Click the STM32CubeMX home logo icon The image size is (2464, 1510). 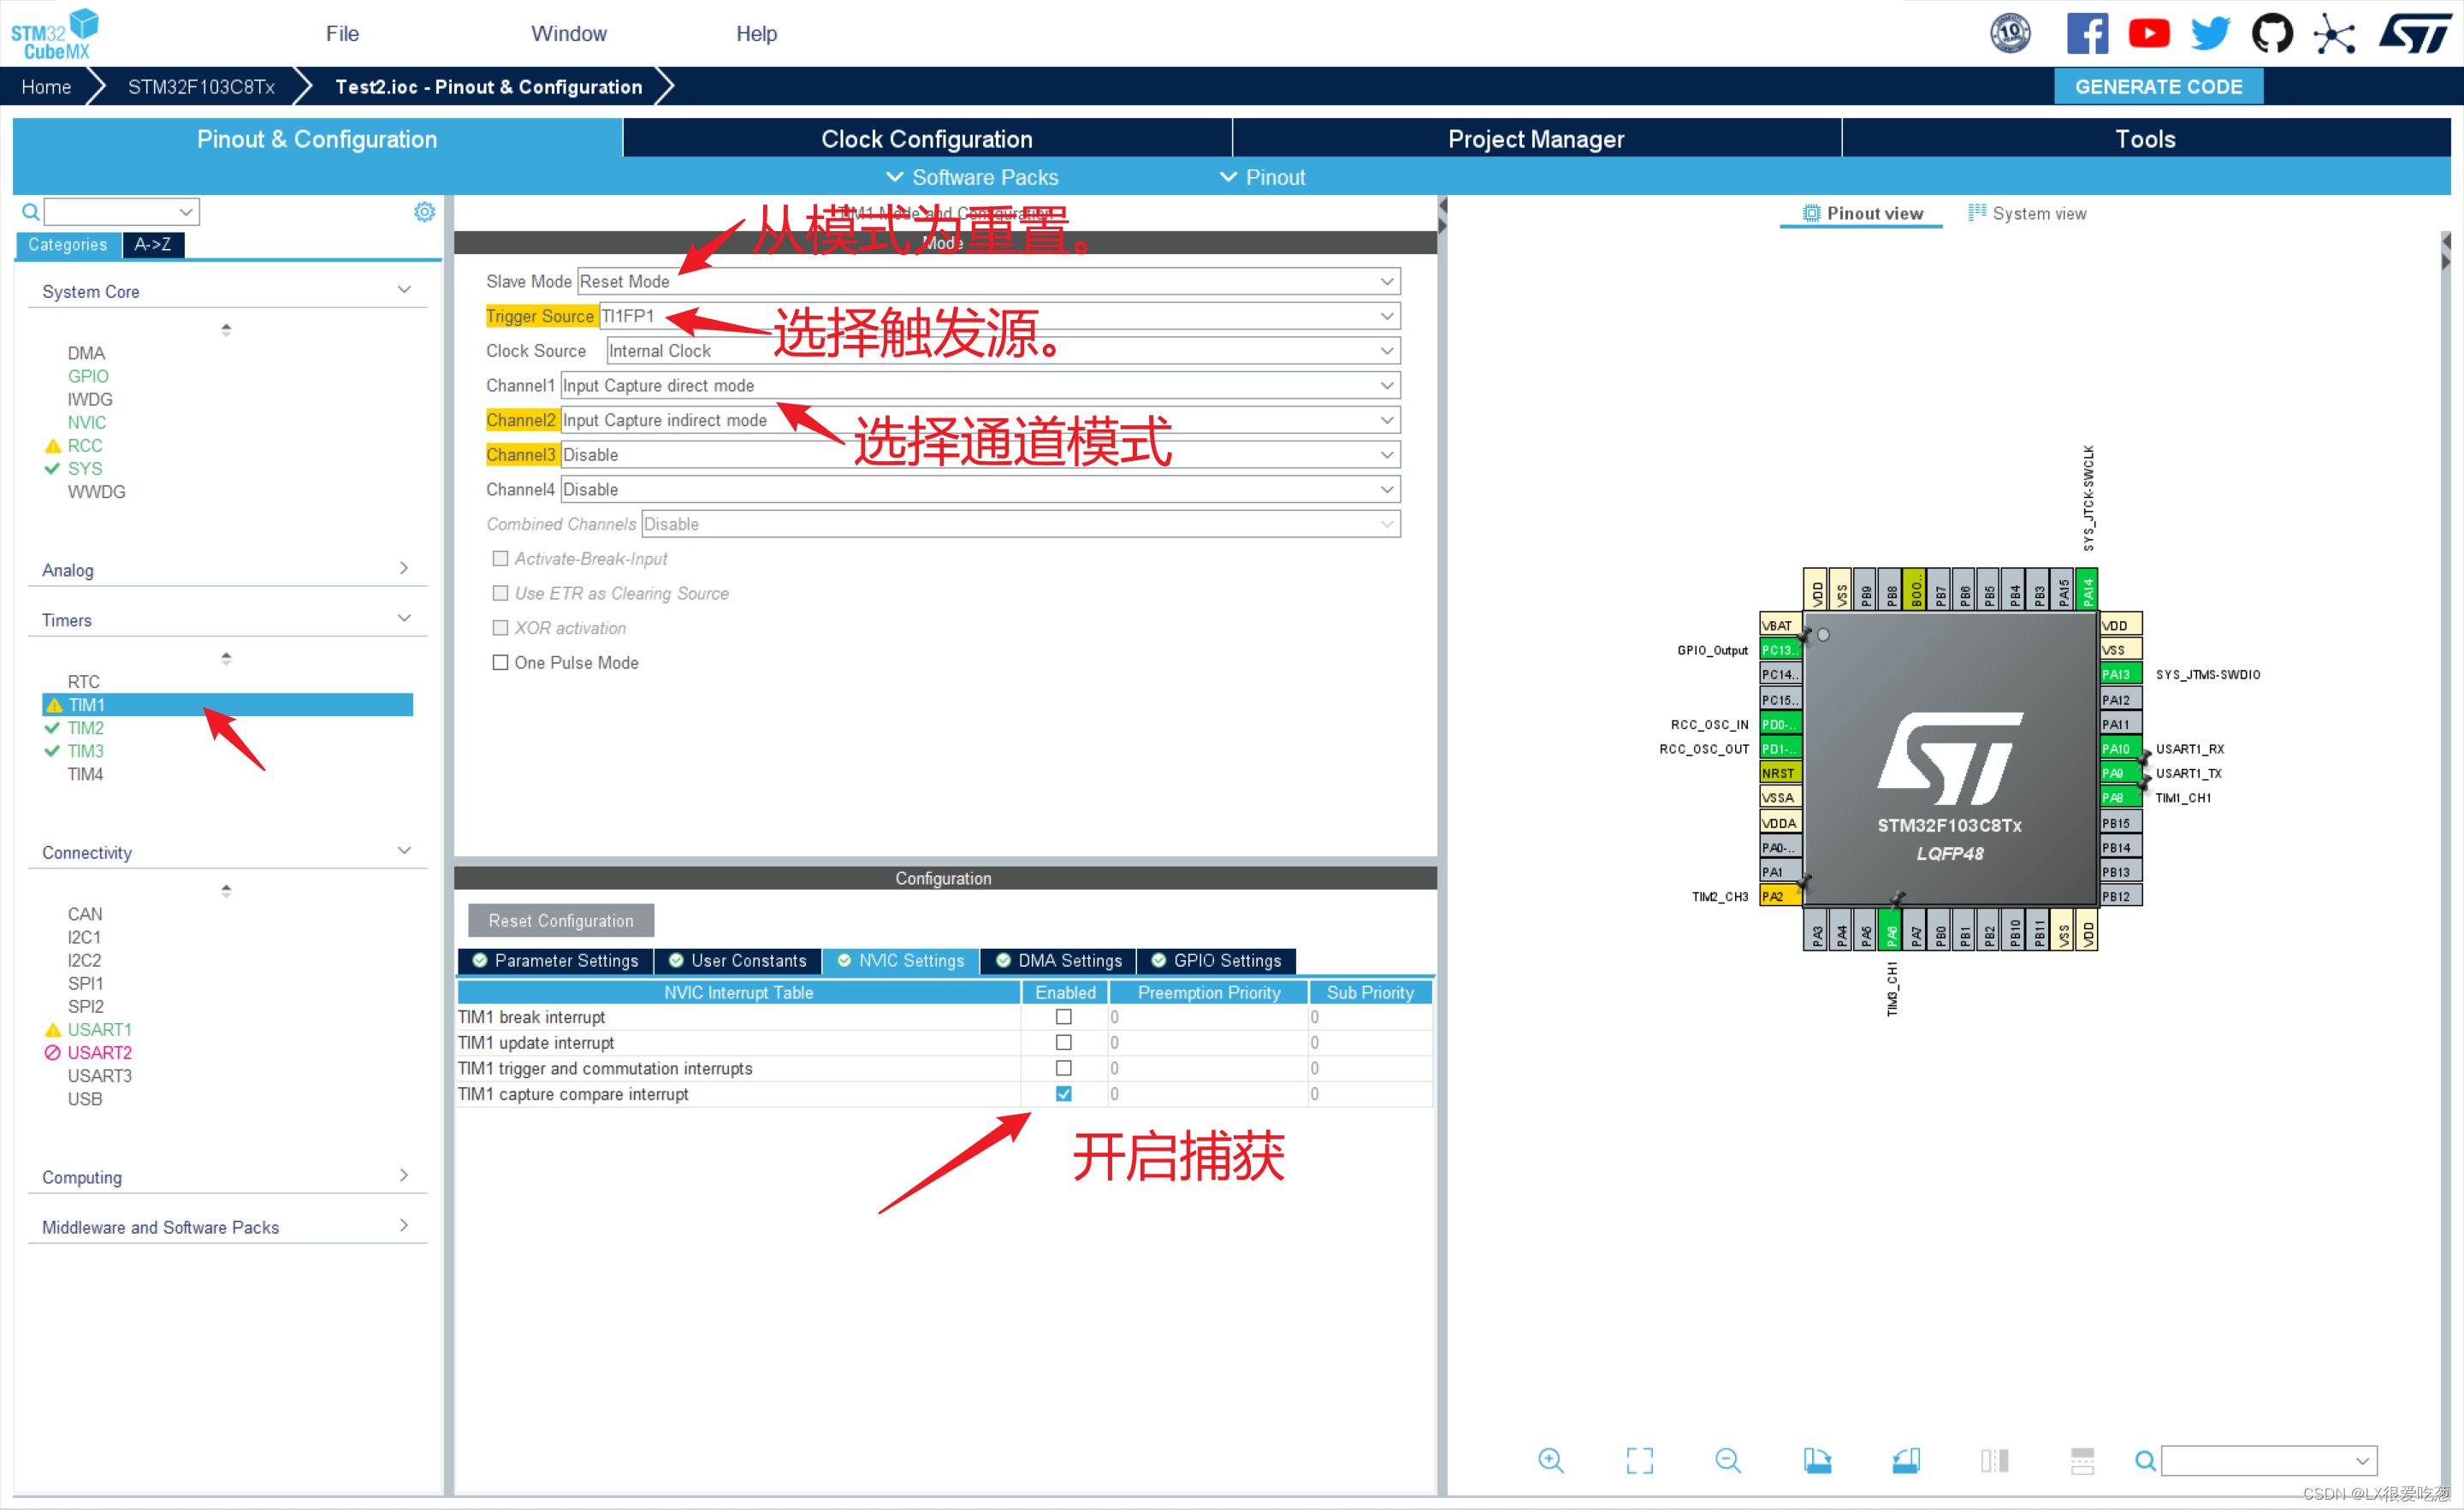click(x=63, y=30)
